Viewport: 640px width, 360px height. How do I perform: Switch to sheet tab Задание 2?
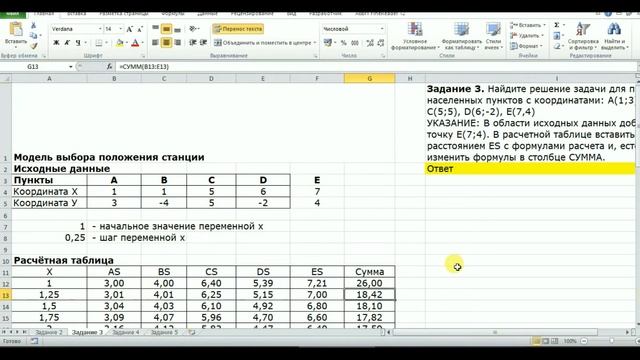tap(49, 332)
